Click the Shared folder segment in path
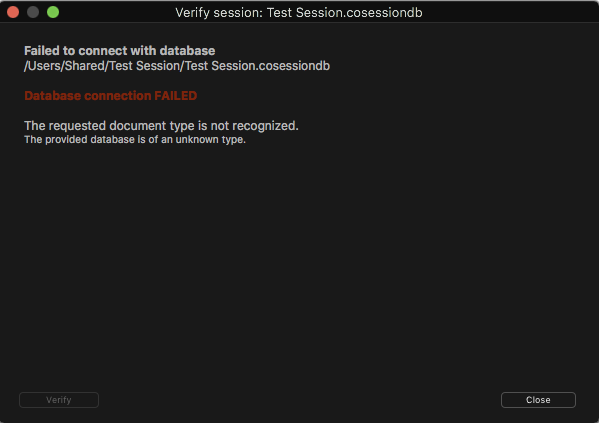Image resolution: width=599 pixels, height=423 pixels. pyautogui.click(x=84, y=66)
